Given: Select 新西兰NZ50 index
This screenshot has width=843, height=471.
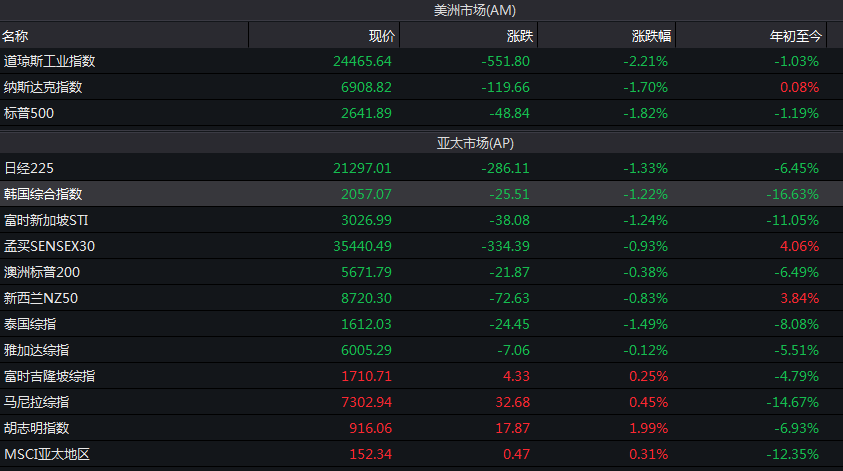Looking at the screenshot, I should [41, 298].
